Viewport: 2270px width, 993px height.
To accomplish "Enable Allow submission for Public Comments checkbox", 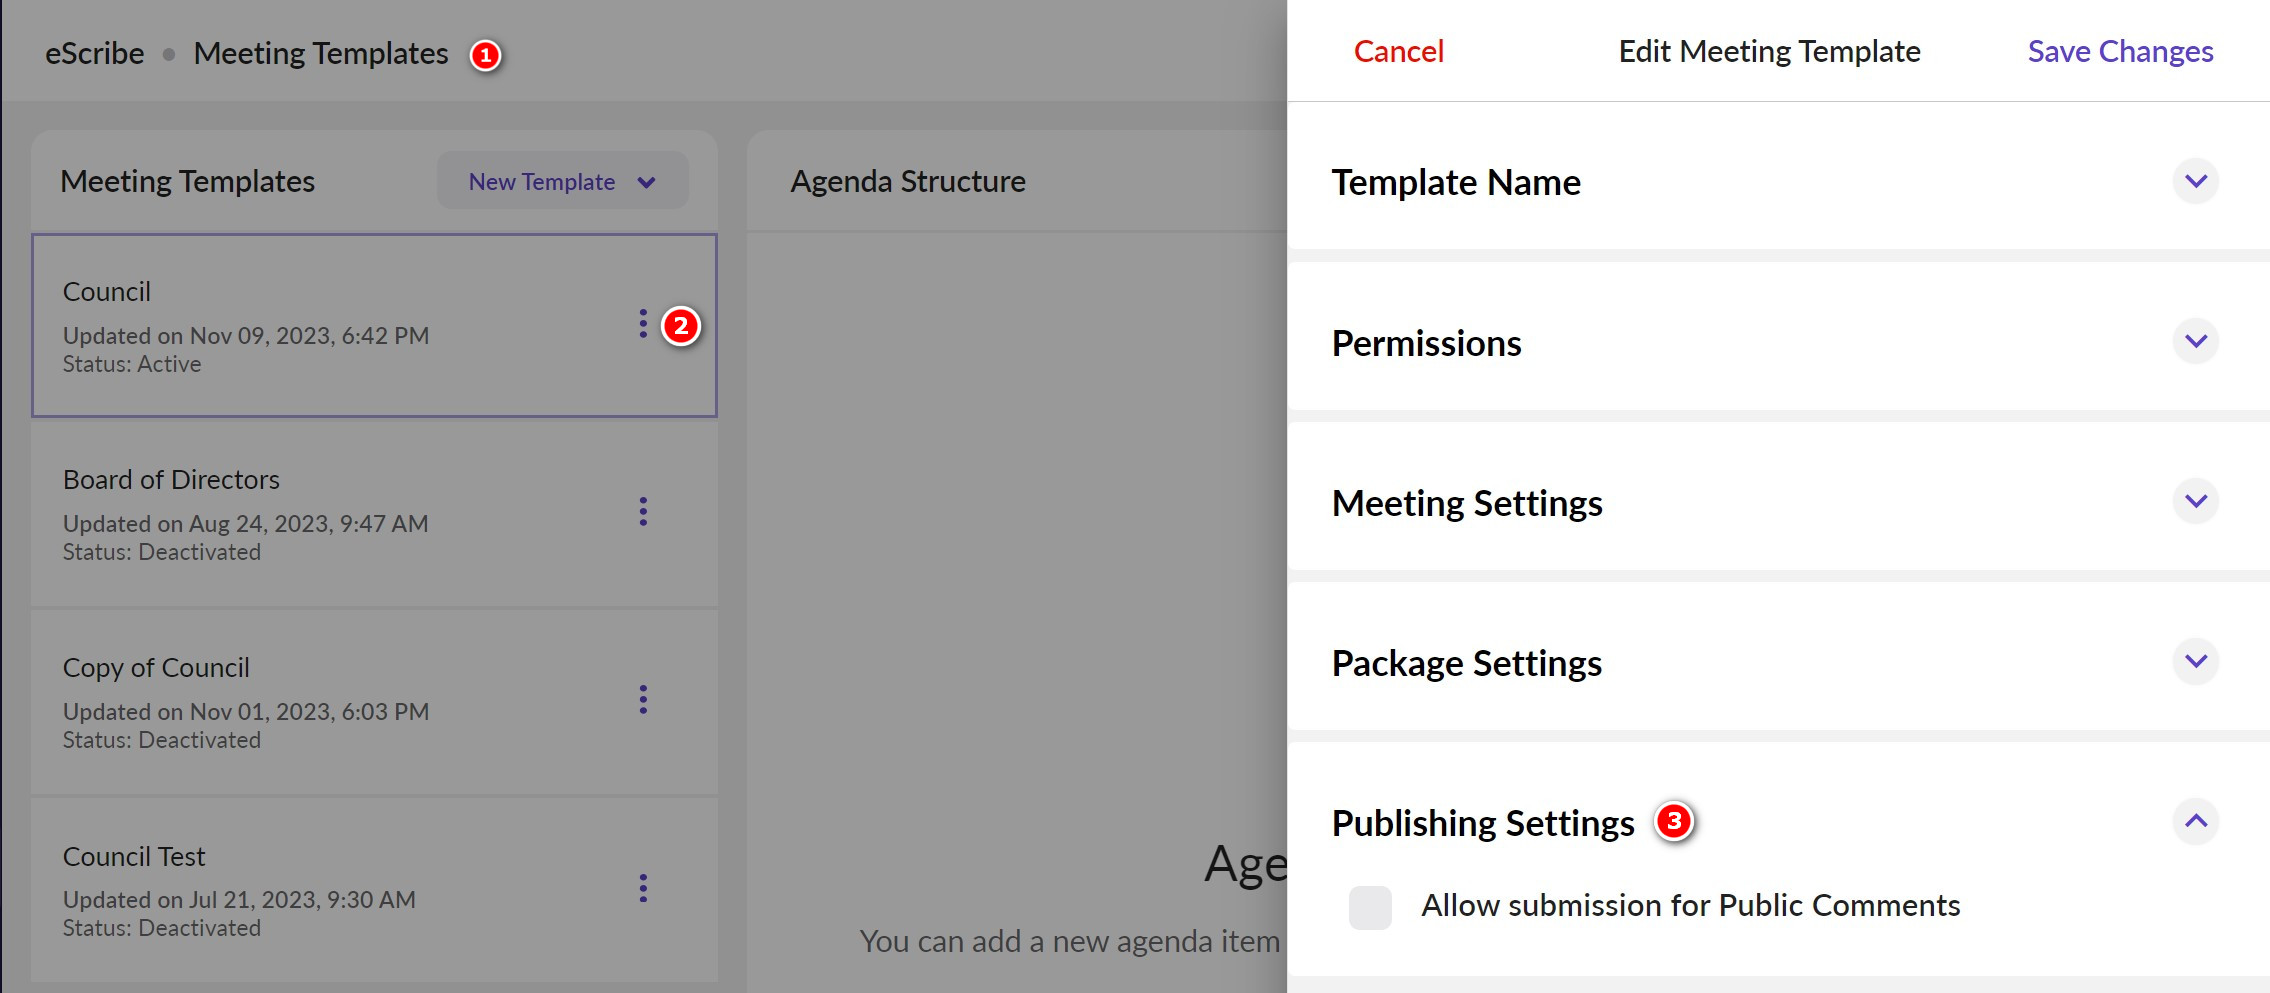I will point(1370,907).
